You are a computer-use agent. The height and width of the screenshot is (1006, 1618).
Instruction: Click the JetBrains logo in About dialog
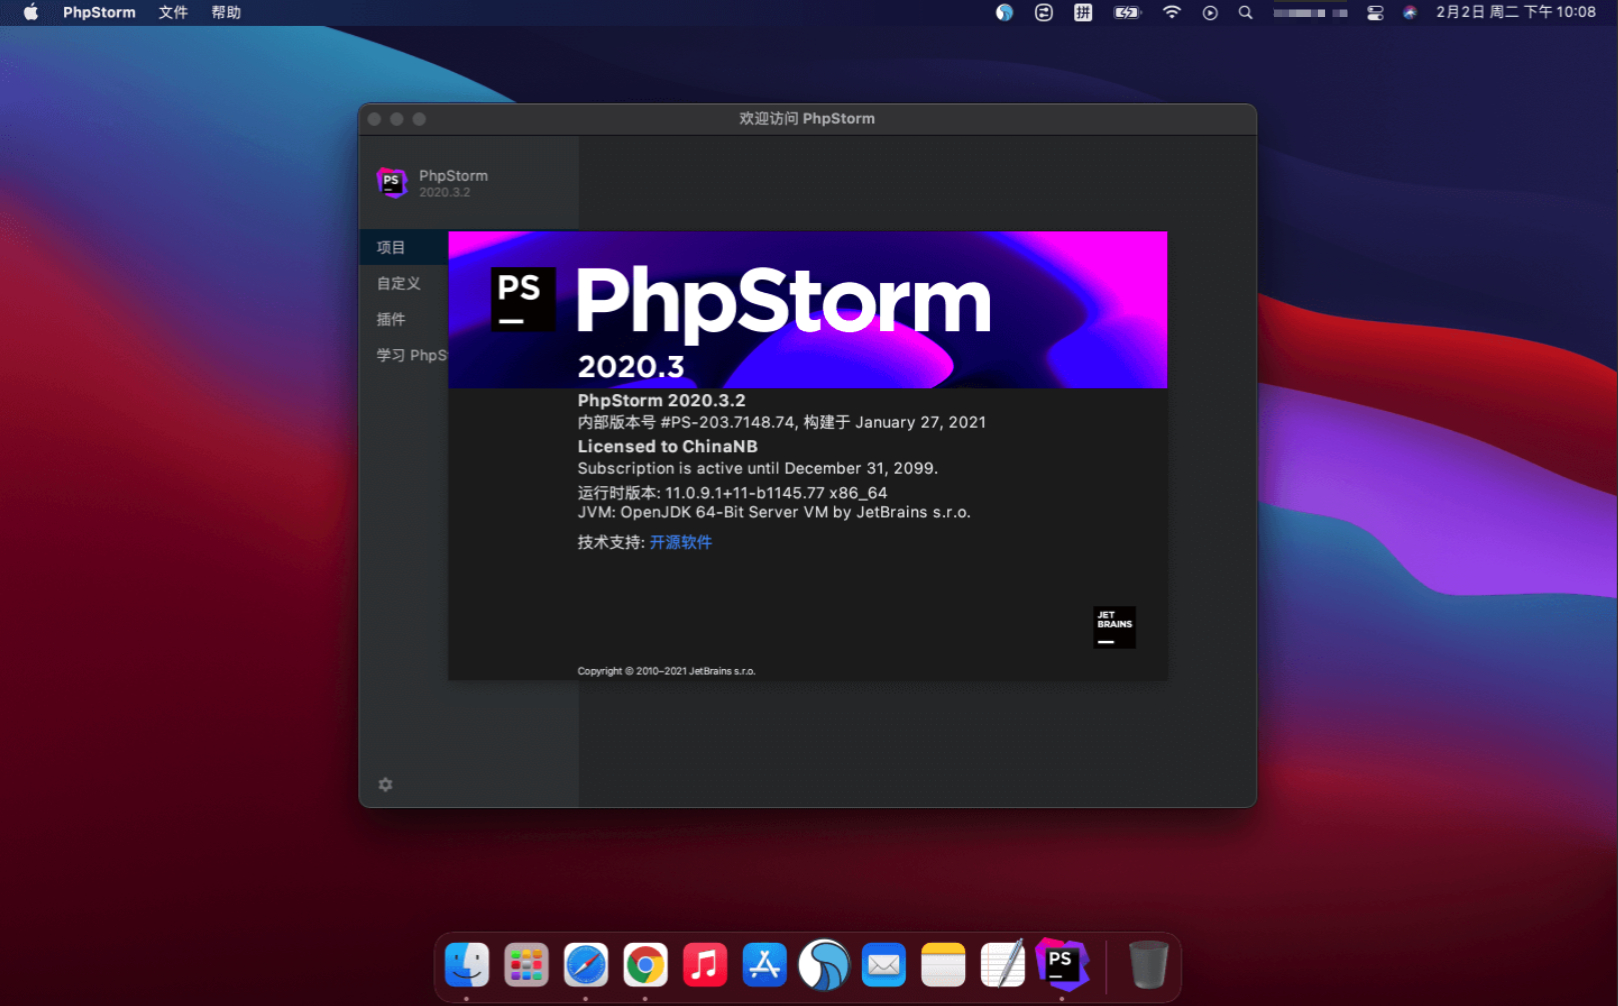1114,627
